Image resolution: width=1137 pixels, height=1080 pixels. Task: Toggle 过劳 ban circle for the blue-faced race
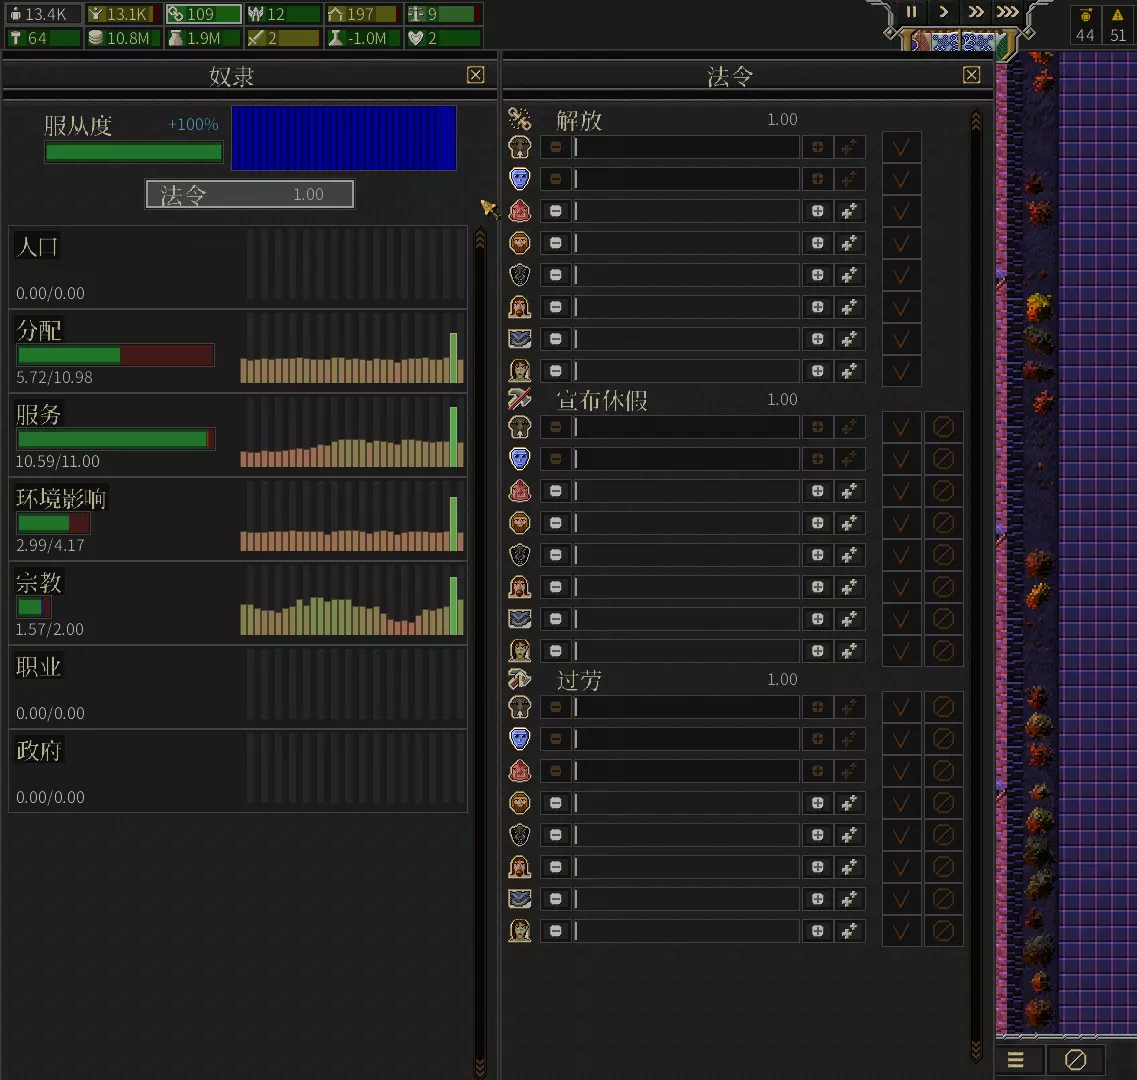(x=943, y=739)
